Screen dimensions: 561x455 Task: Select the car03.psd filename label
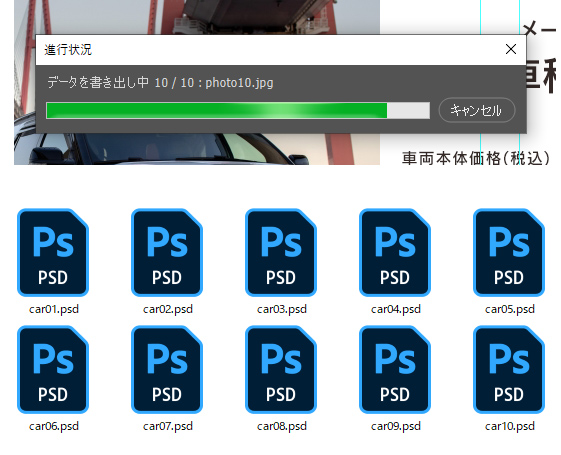(x=282, y=309)
